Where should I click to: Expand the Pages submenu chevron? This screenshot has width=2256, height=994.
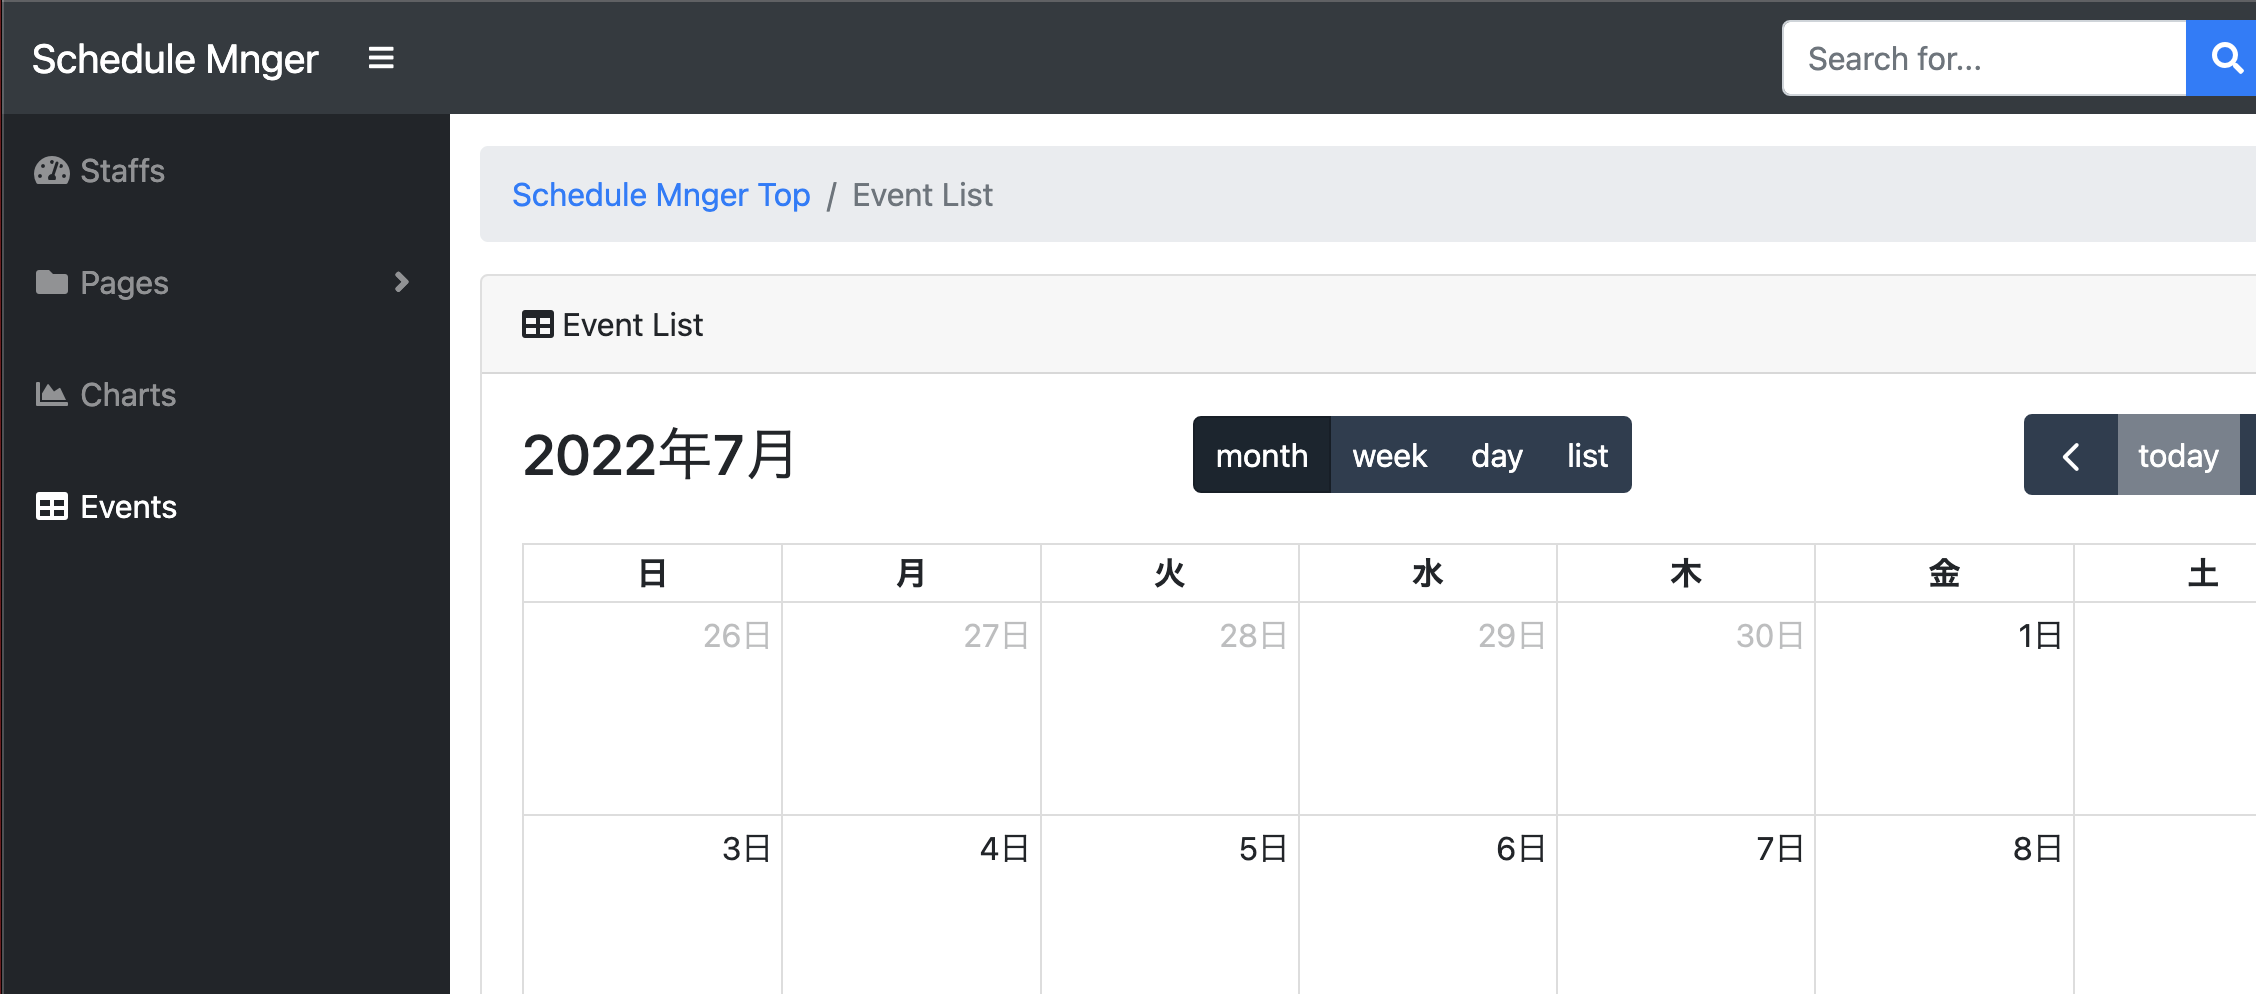402,283
